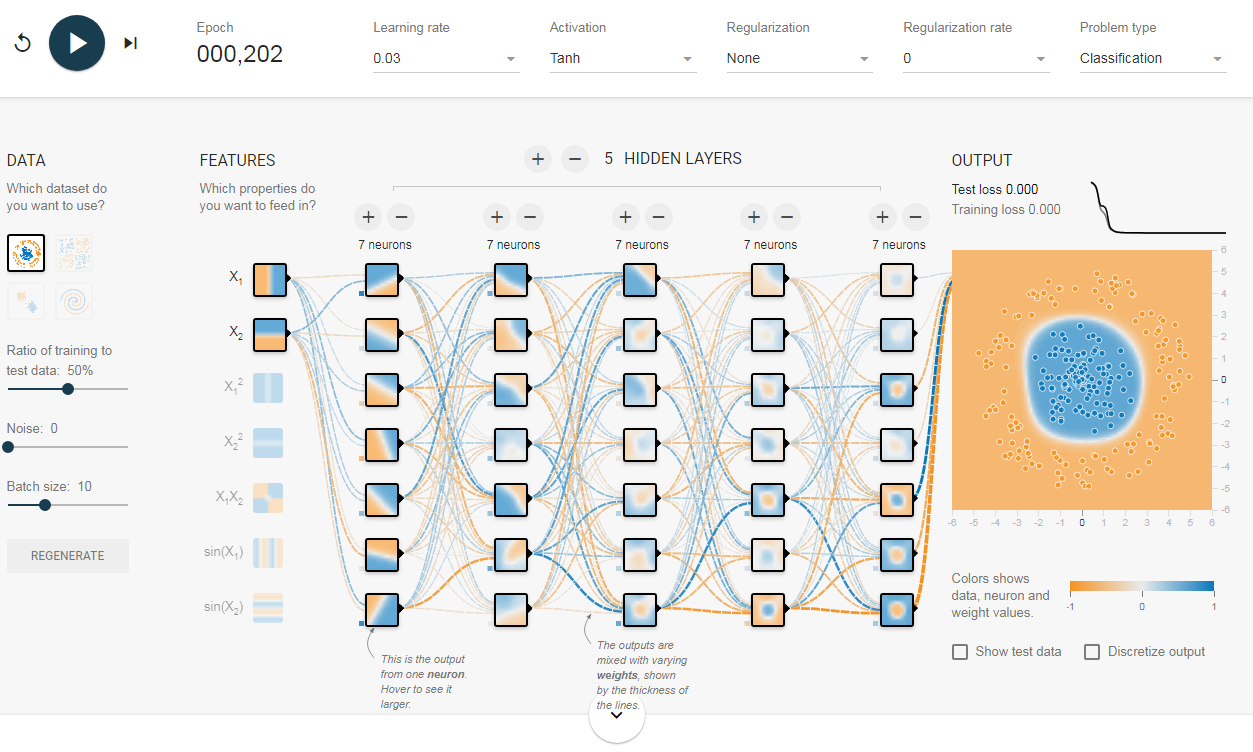The width and height of the screenshot is (1253, 752).
Task: Click the X1 feature node
Action: point(270,279)
